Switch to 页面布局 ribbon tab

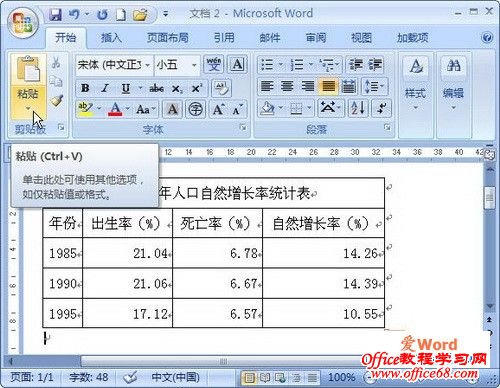(168, 38)
